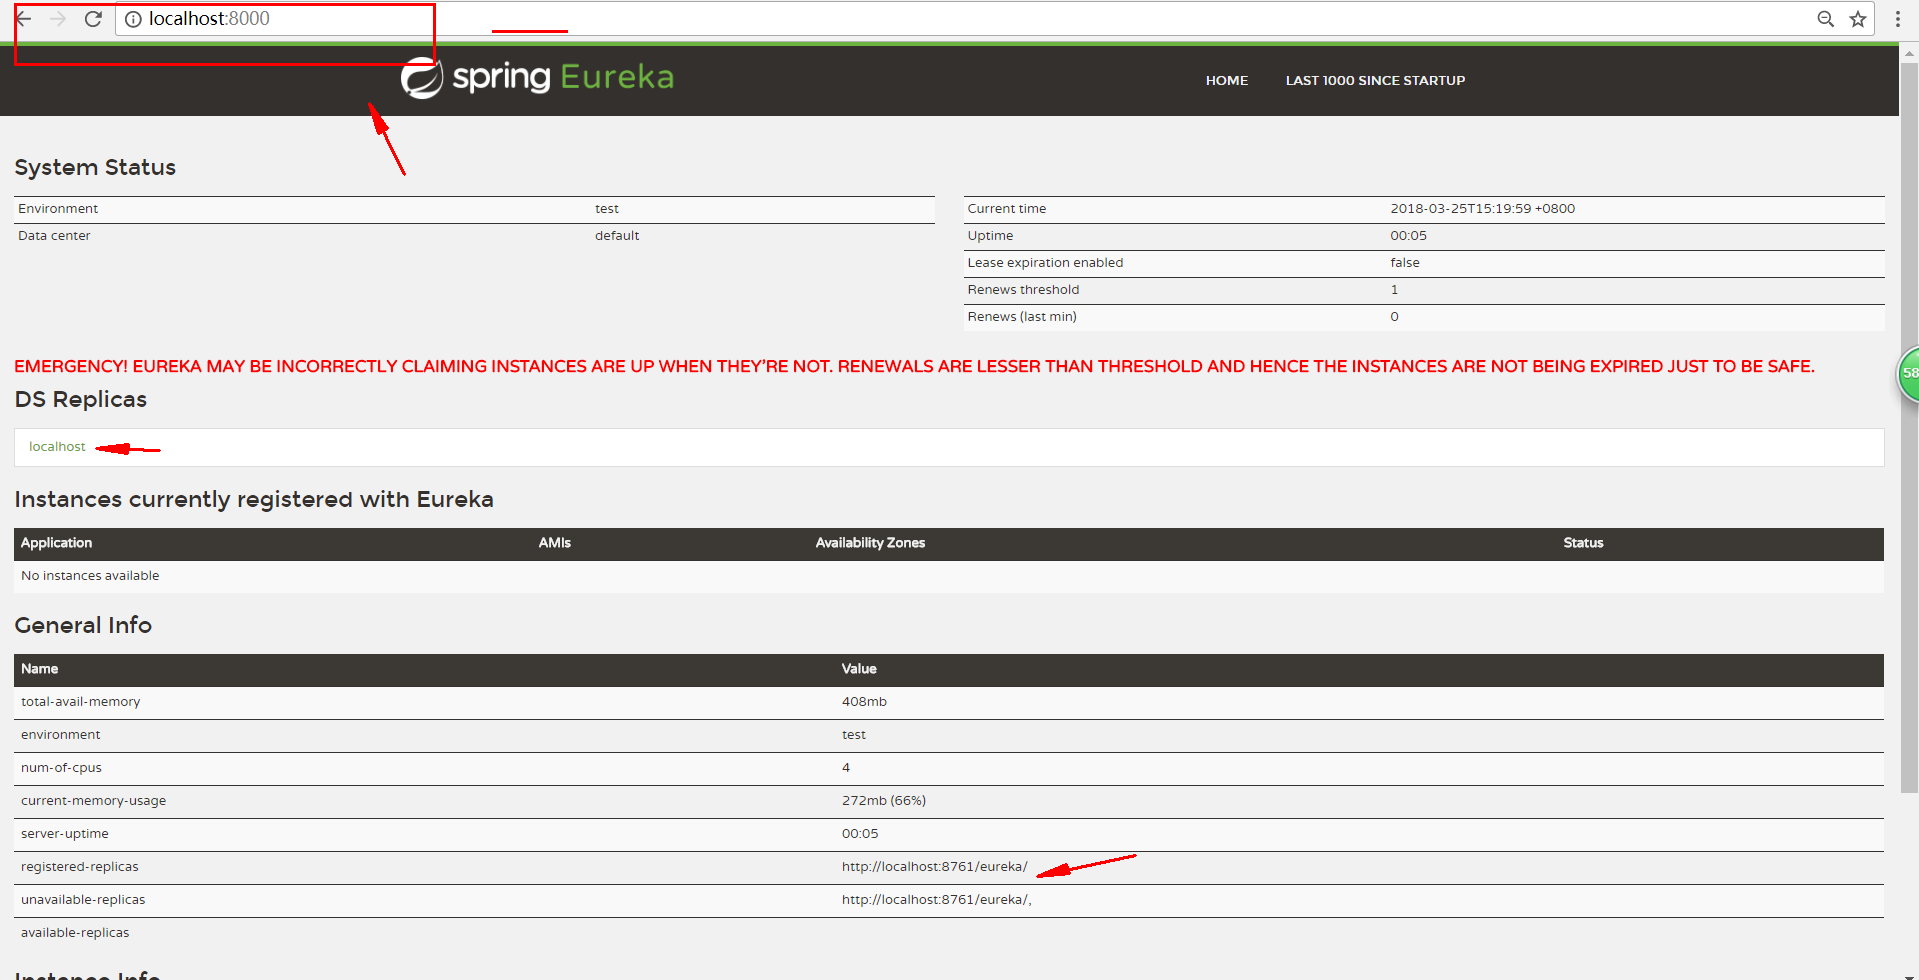Image resolution: width=1919 pixels, height=980 pixels.
Task: Select the red EMERGENCY warning message
Action: [x=914, y=367]
